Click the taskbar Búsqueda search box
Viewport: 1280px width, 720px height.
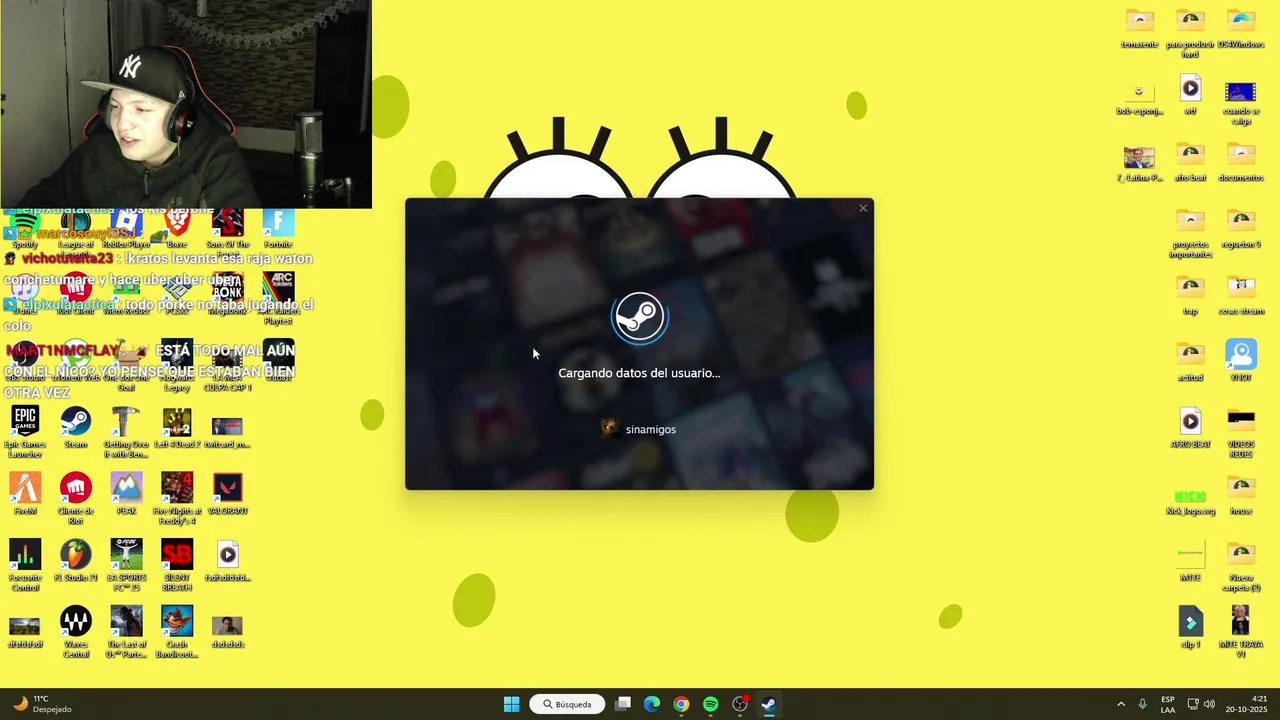[567, 704]
